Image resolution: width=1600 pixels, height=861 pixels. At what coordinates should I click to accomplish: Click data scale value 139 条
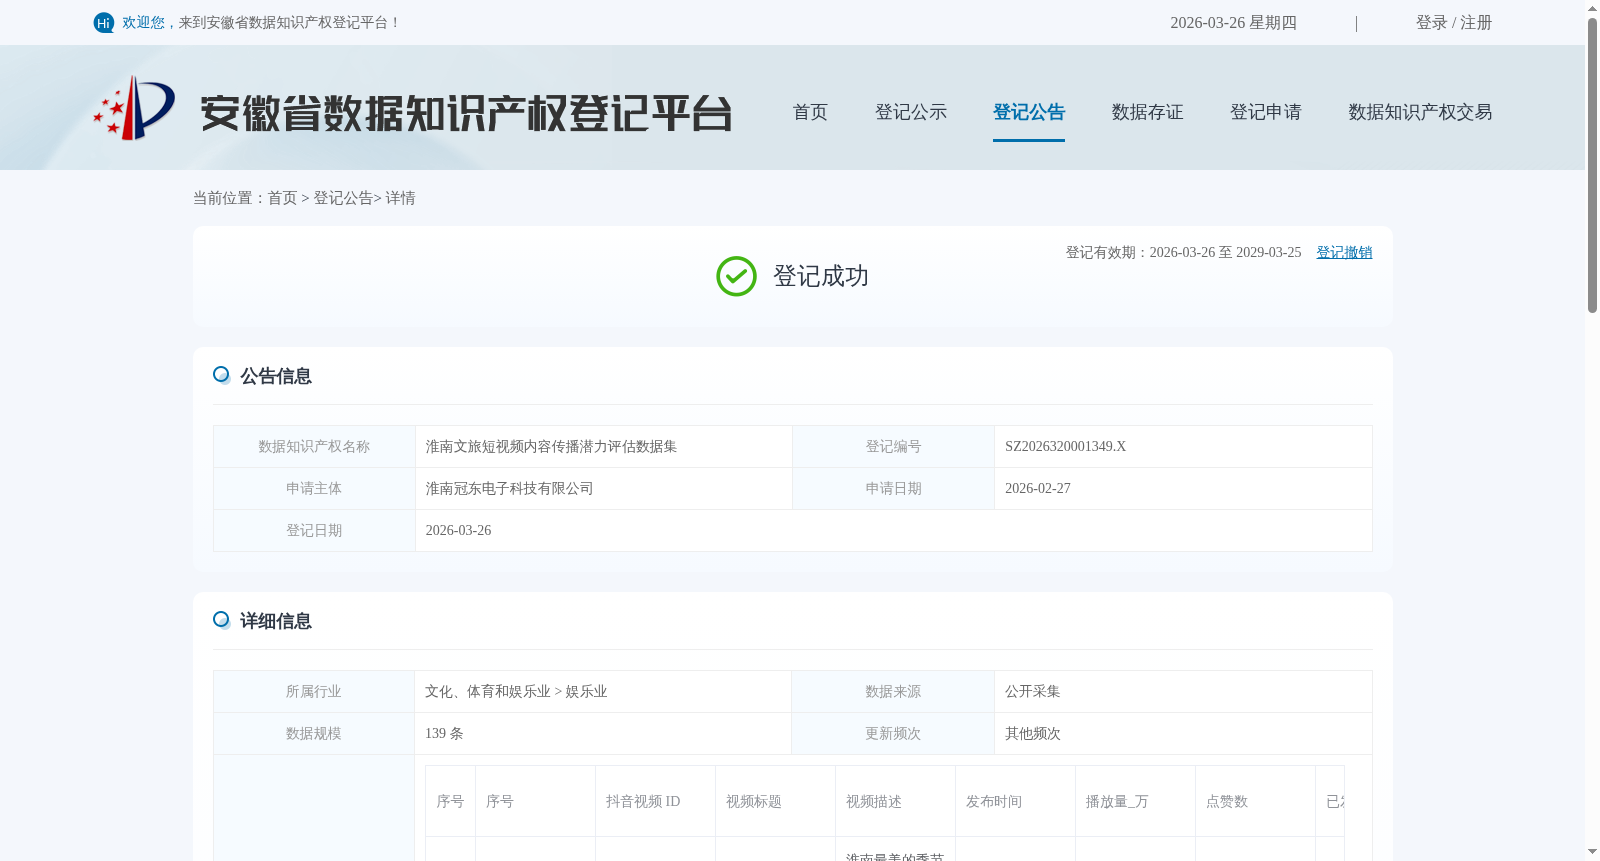tap(444, 734)
